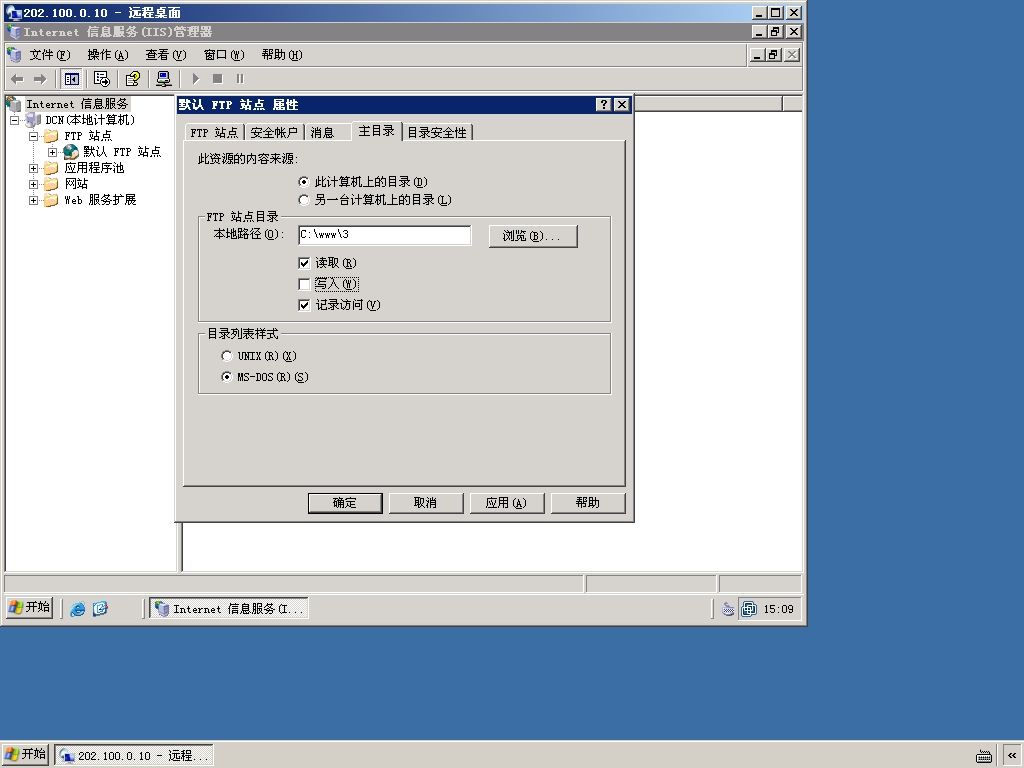The width and height of the screenshot is (1024, 768).
Task: Toggle the console tree show/hide icon
Action: (71, 79)
